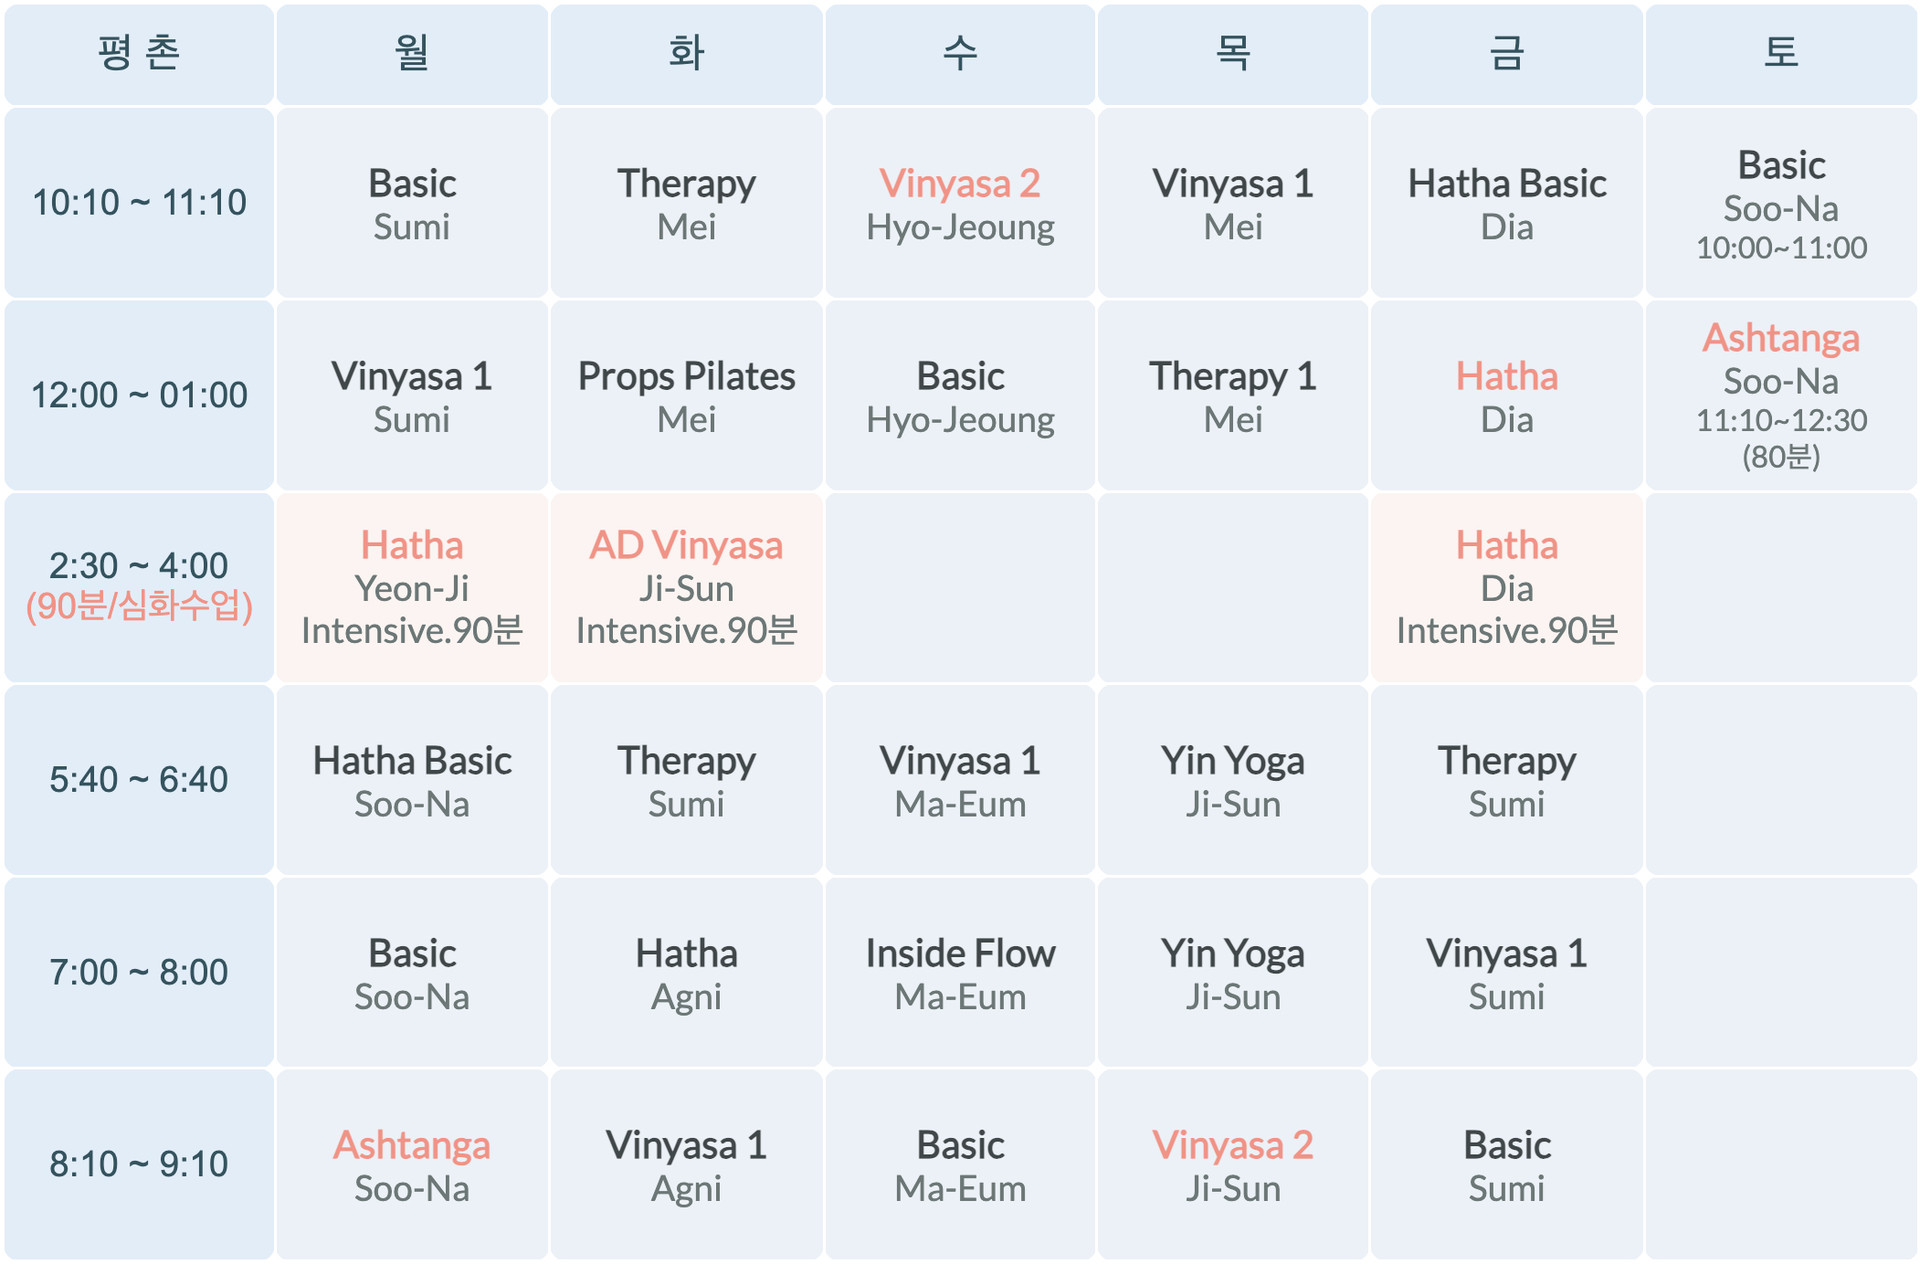Open the Wednesday morning Vinyasa 2 class by Hyo-Jeoung
This screenshot has width=1920, height=1264.
click(x=960, y=203)
